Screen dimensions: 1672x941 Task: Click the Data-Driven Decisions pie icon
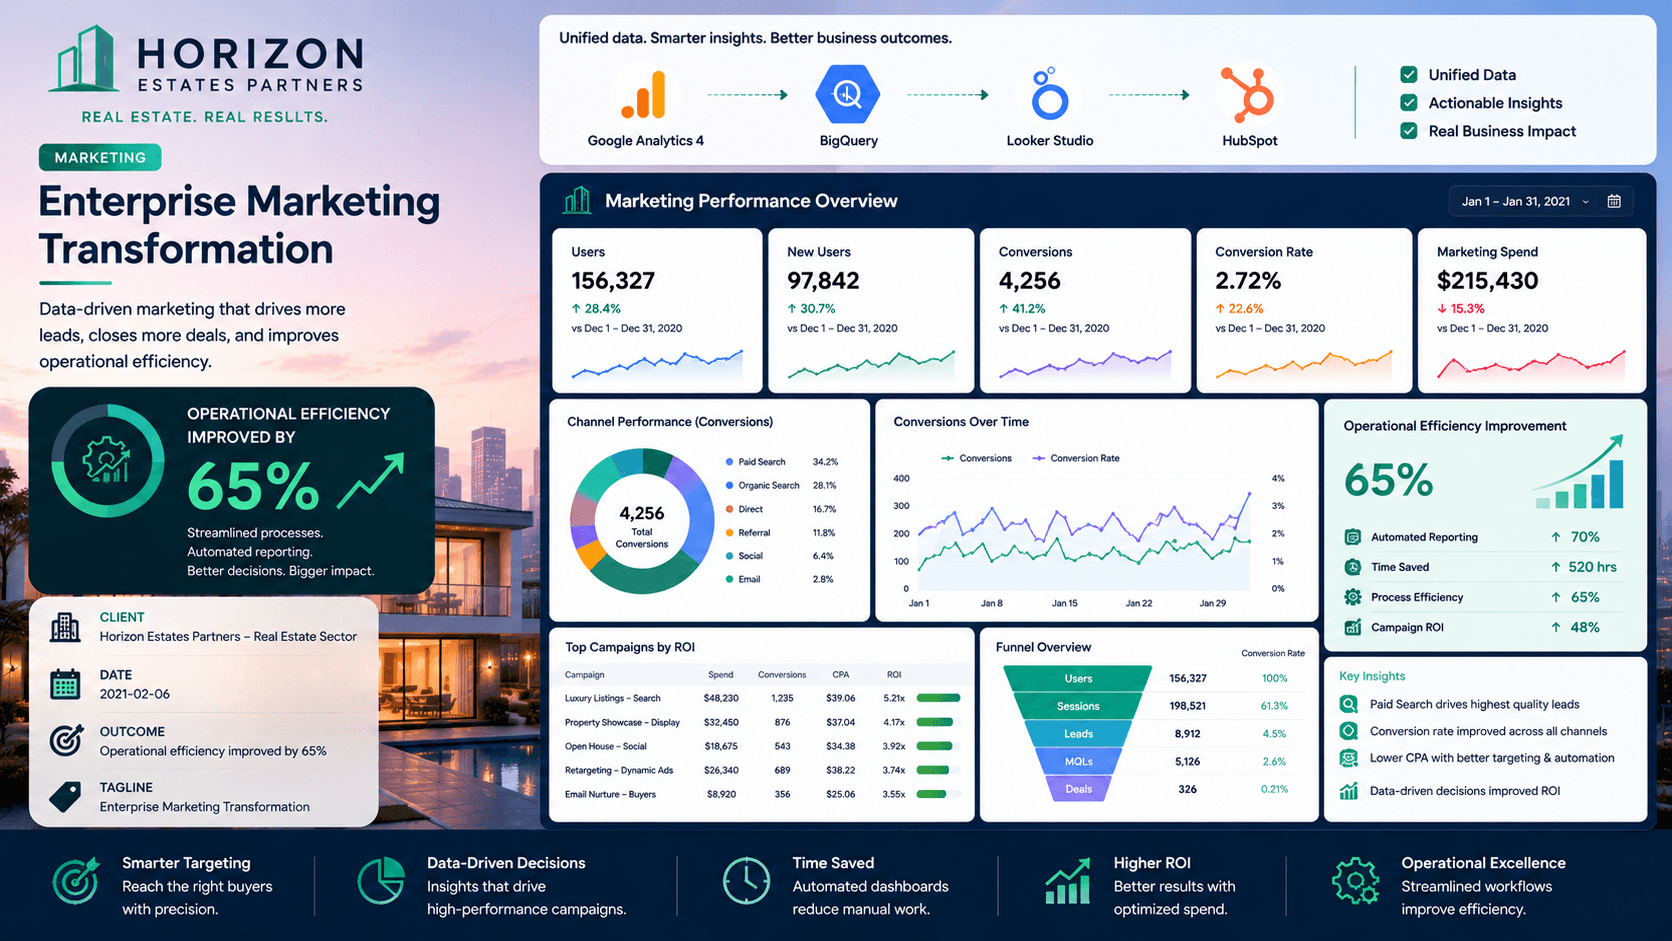click(381, 881)
